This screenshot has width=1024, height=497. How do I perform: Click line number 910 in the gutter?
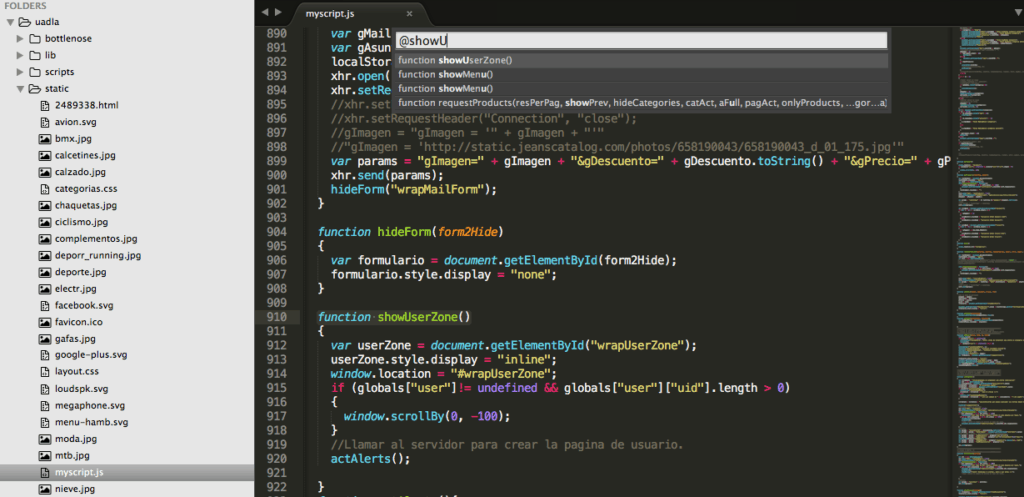click(277, 317)
